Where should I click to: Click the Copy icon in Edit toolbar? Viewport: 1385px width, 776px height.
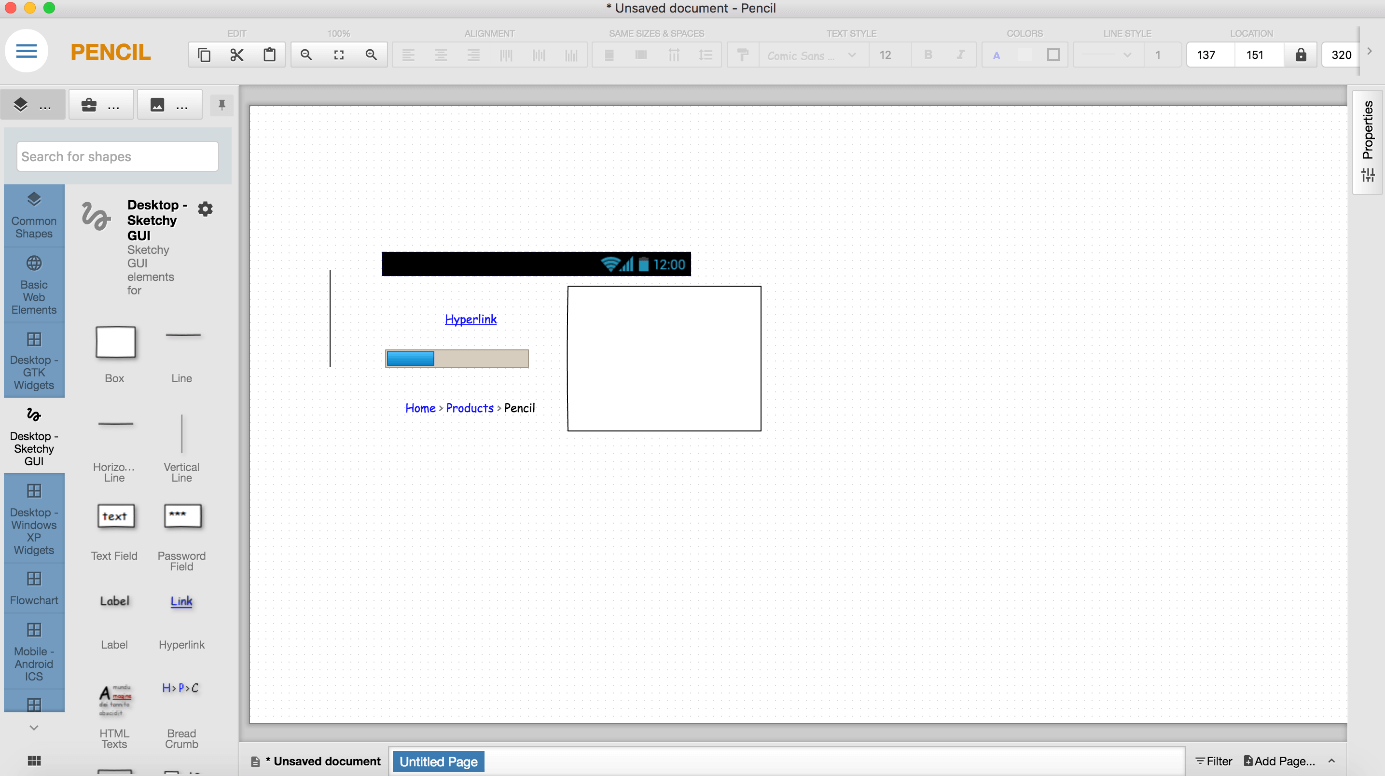coord(204,55)
